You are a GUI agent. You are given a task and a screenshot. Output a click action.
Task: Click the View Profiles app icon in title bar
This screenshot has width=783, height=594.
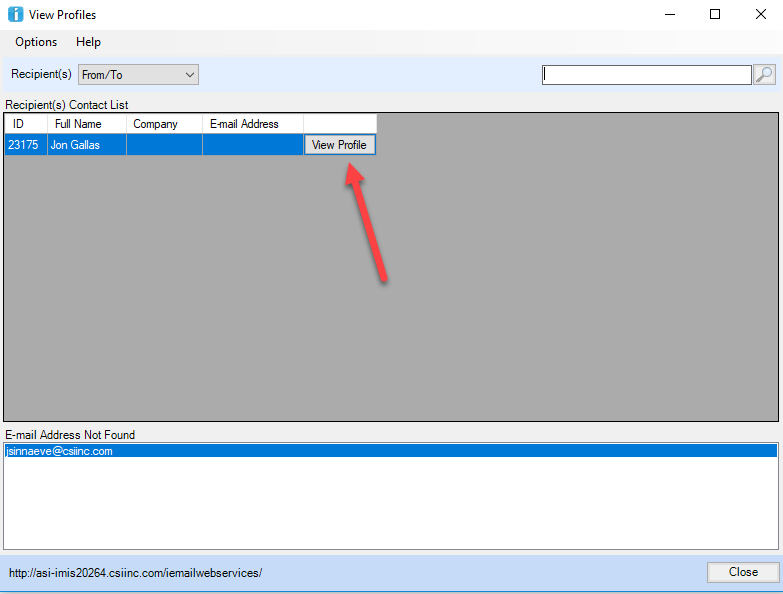(x=15, y=15)
